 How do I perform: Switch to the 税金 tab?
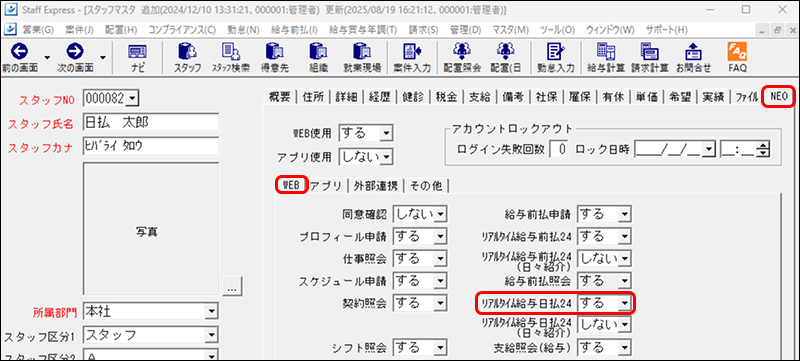tap(446, 96)
